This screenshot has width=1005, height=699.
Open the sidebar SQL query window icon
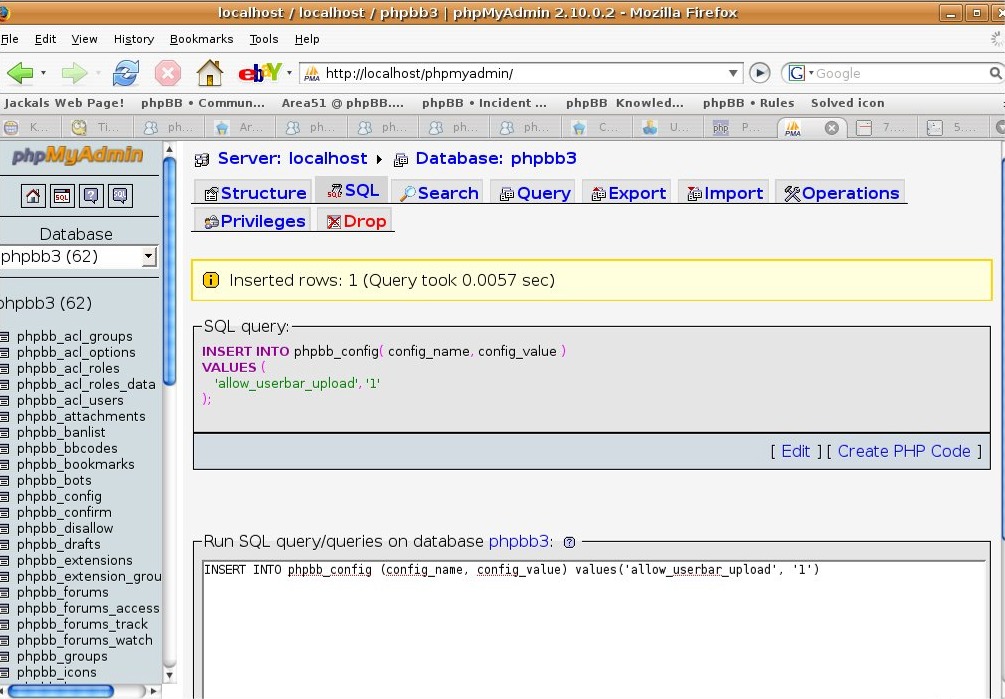pos(62,196)
